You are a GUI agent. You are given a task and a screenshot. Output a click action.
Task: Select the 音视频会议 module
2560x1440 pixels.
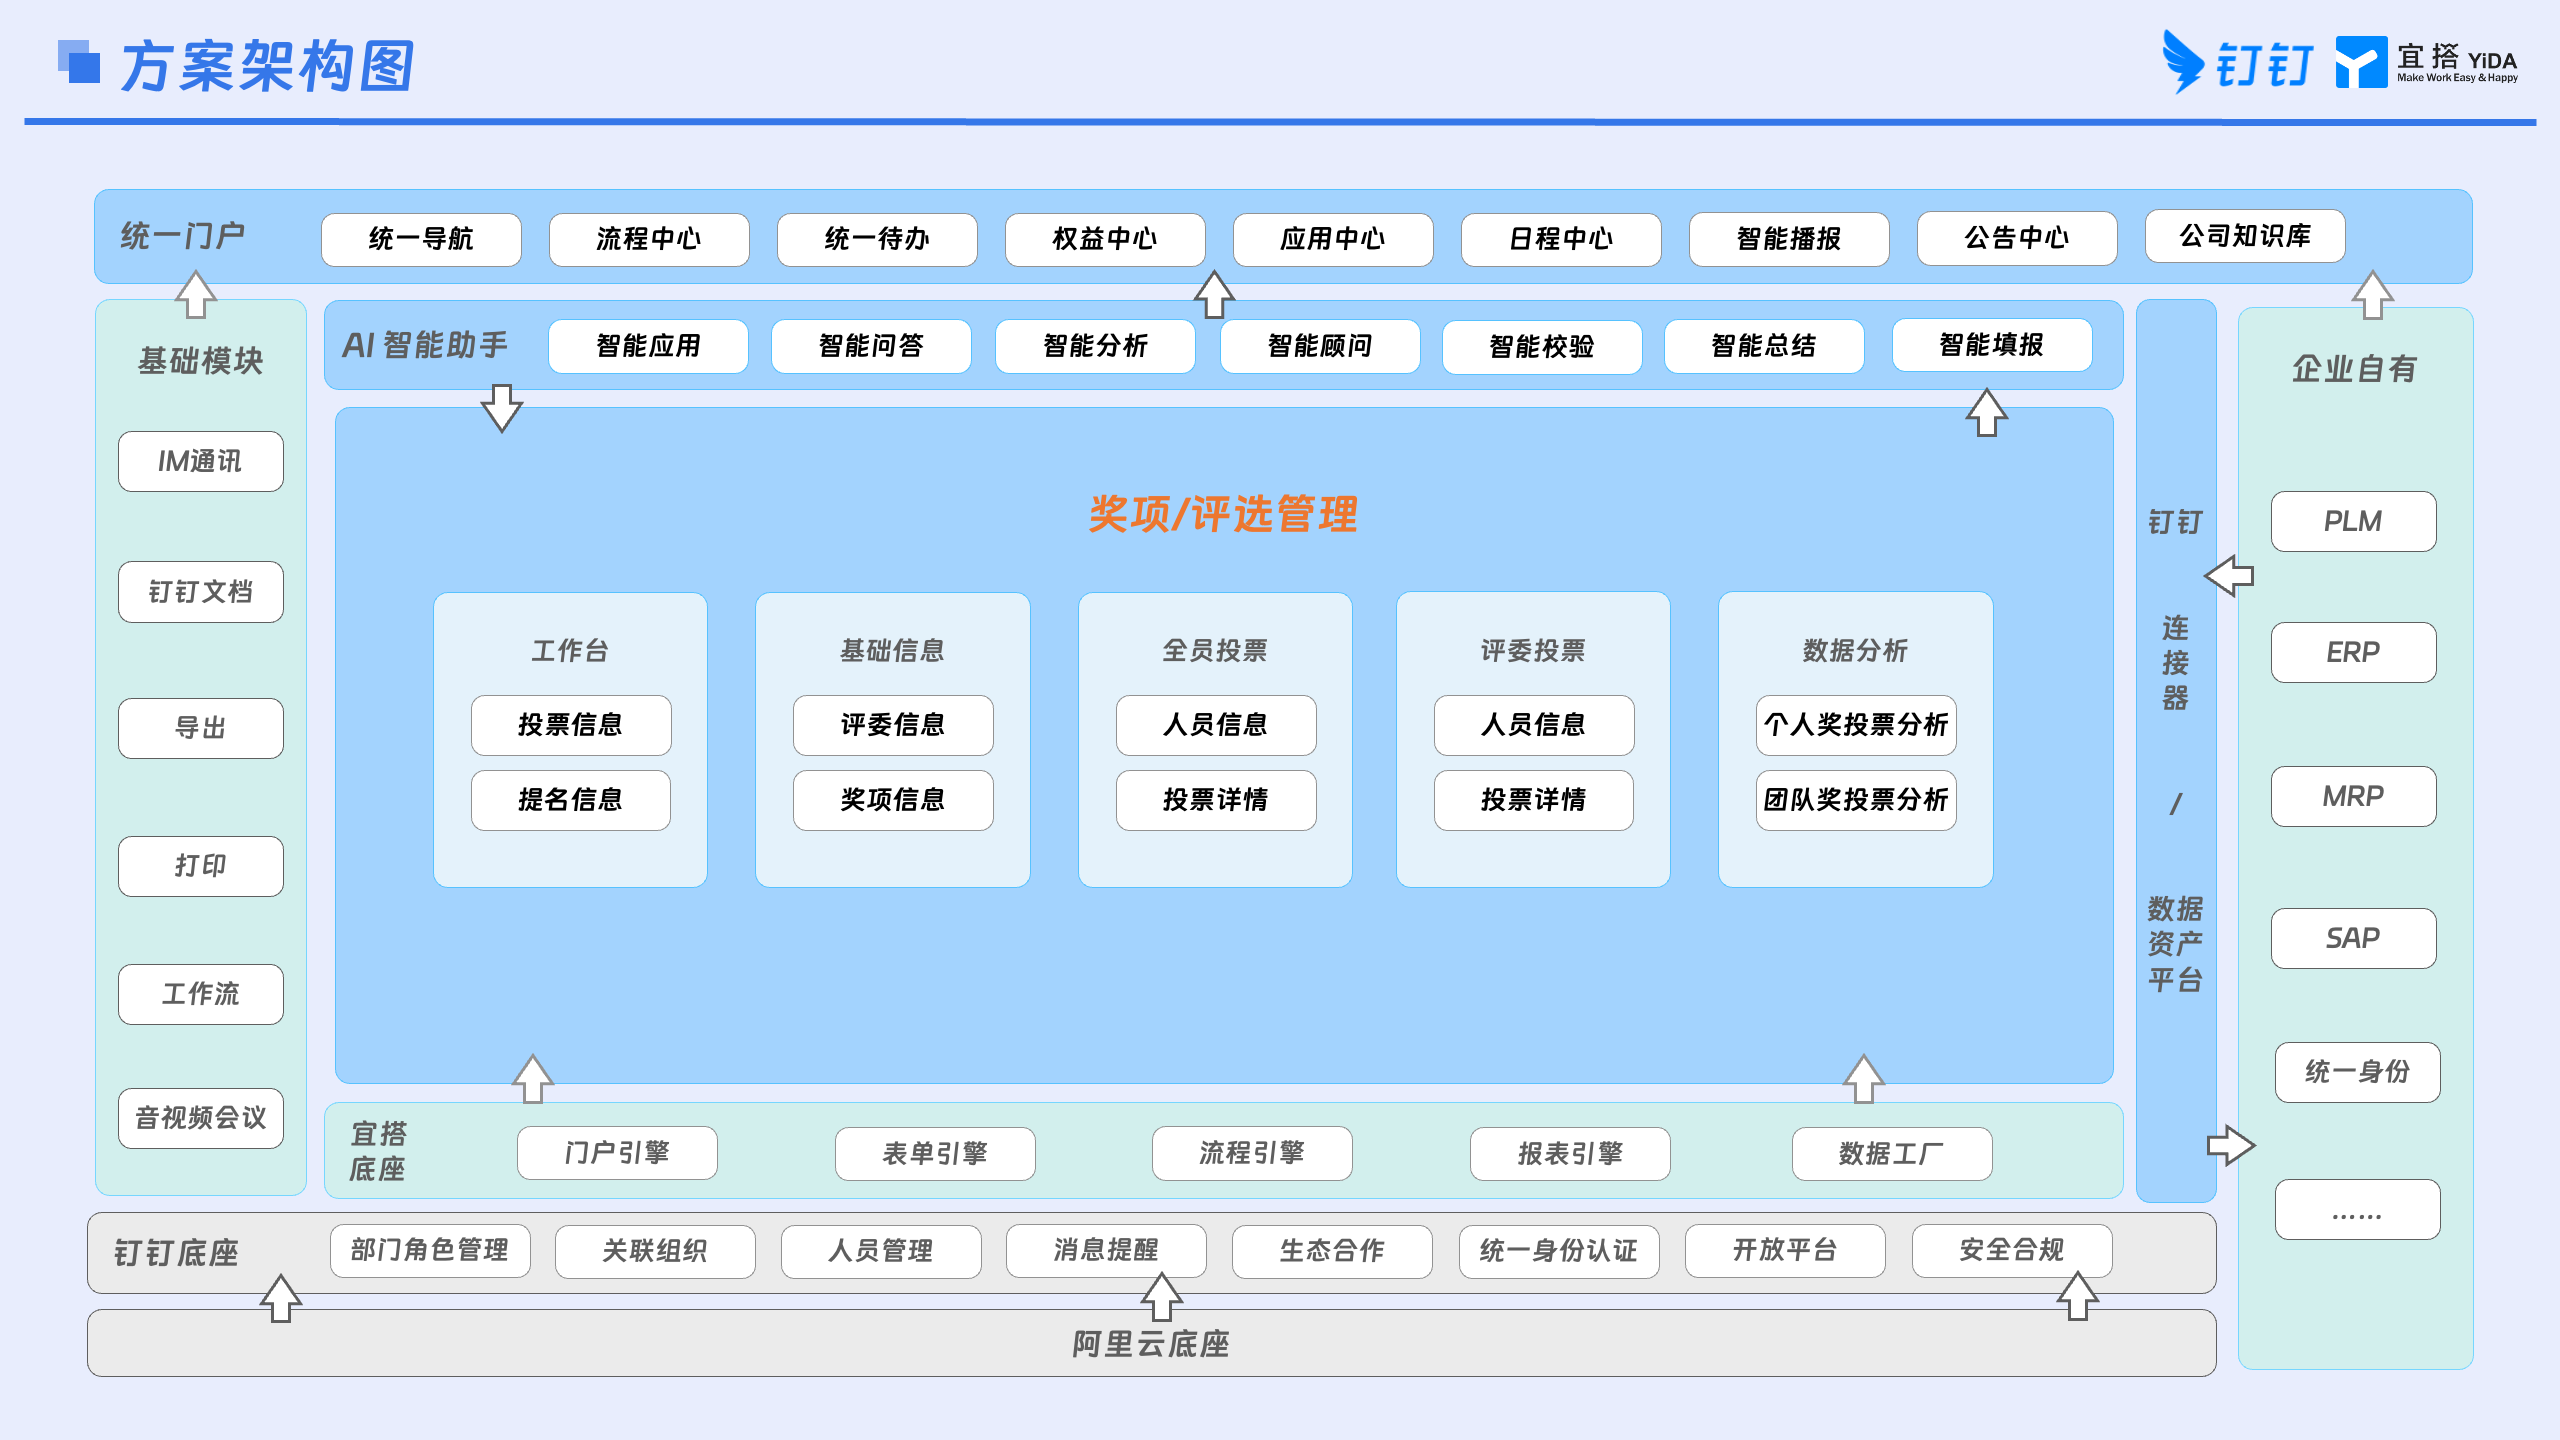[201, 1118]
